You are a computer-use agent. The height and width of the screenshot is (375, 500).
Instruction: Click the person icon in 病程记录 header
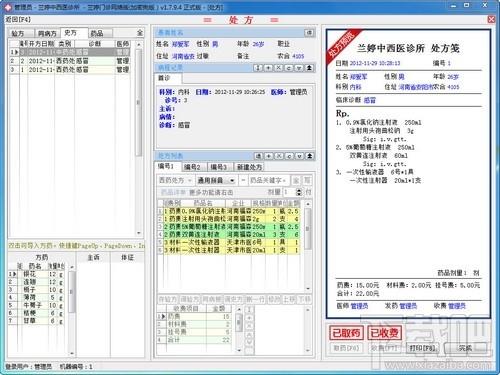pos(309,68)
